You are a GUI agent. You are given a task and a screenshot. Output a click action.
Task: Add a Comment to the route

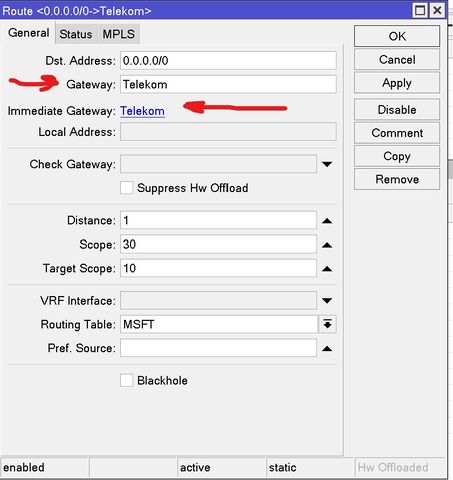[397, 133]
